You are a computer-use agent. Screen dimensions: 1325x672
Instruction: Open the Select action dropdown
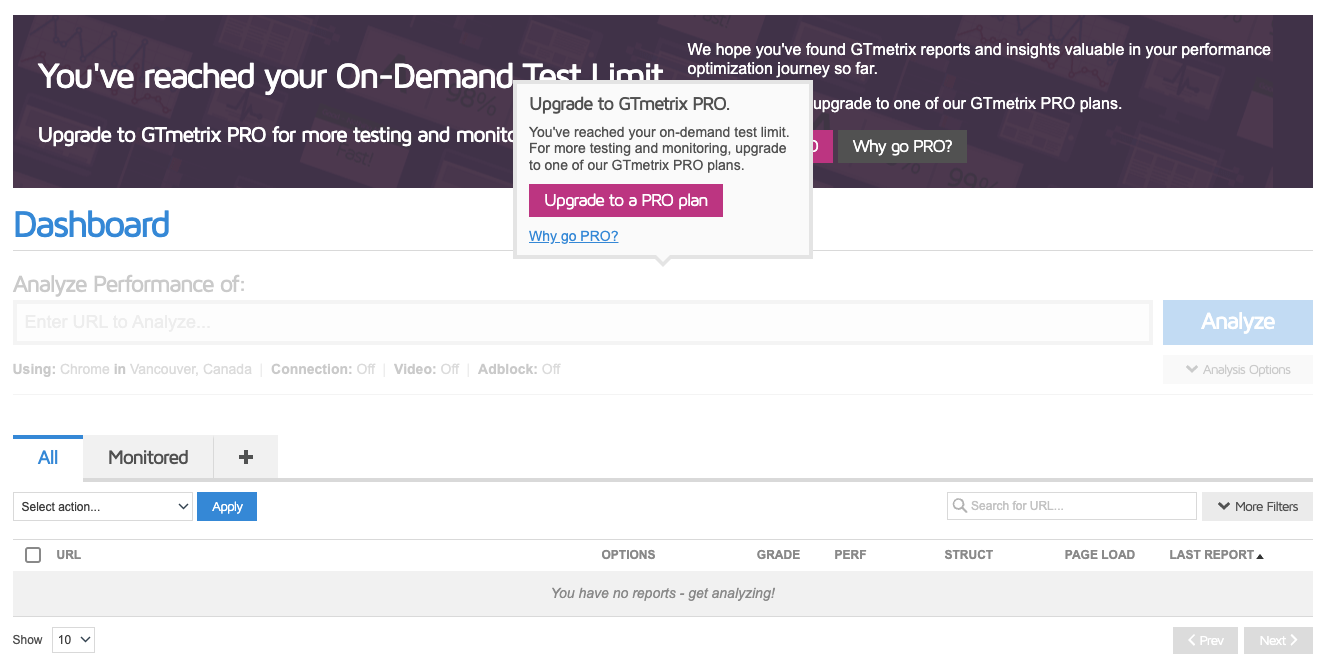[x=102, y=507]
